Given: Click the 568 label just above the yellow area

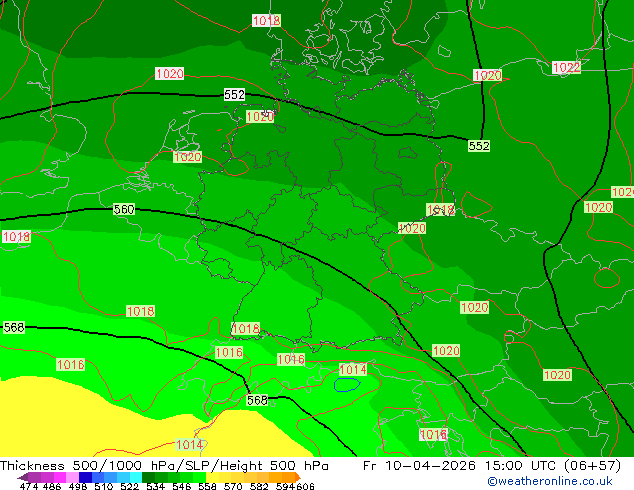Looking at the screenshot, I should coord(257,400).
